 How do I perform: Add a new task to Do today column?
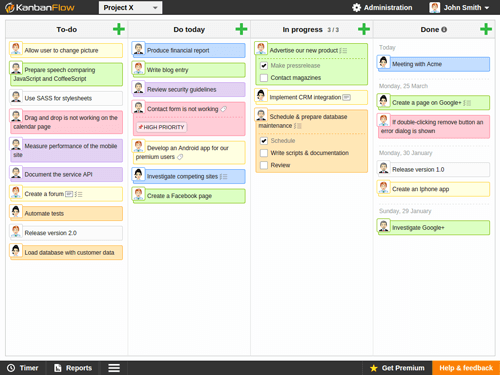pos(241,29)
